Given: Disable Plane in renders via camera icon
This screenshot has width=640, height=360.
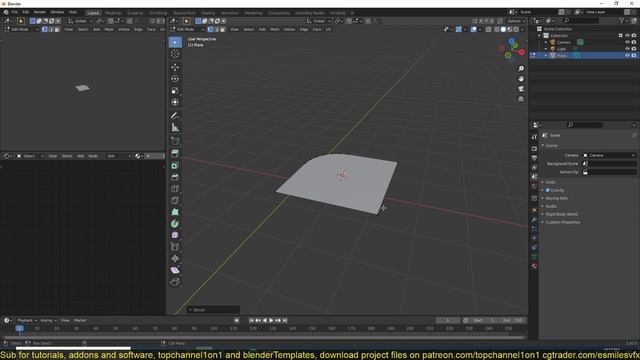Looking at the screenshot, I should pos(634,55).
